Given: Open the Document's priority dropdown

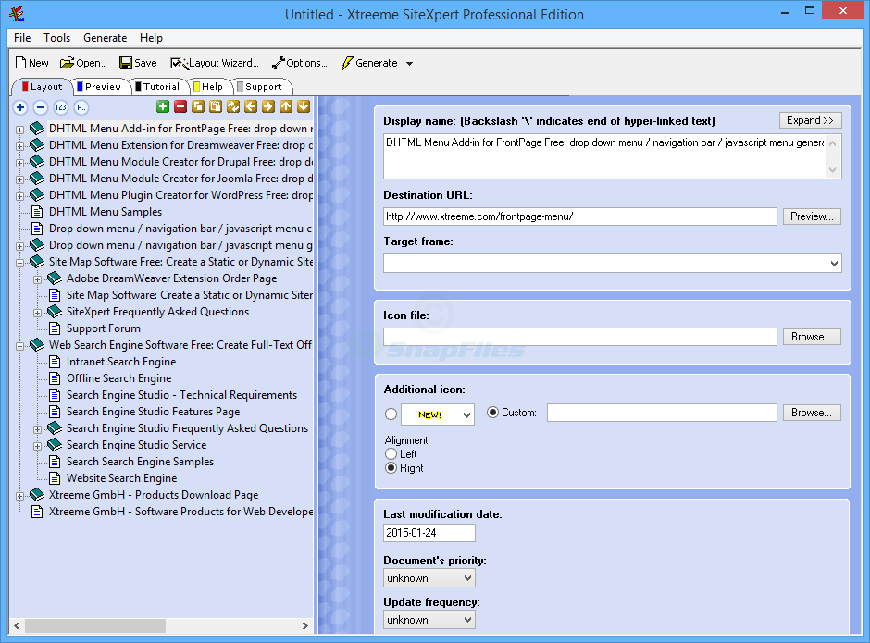Looking at the screenshot, I should [x=429, y=578].
